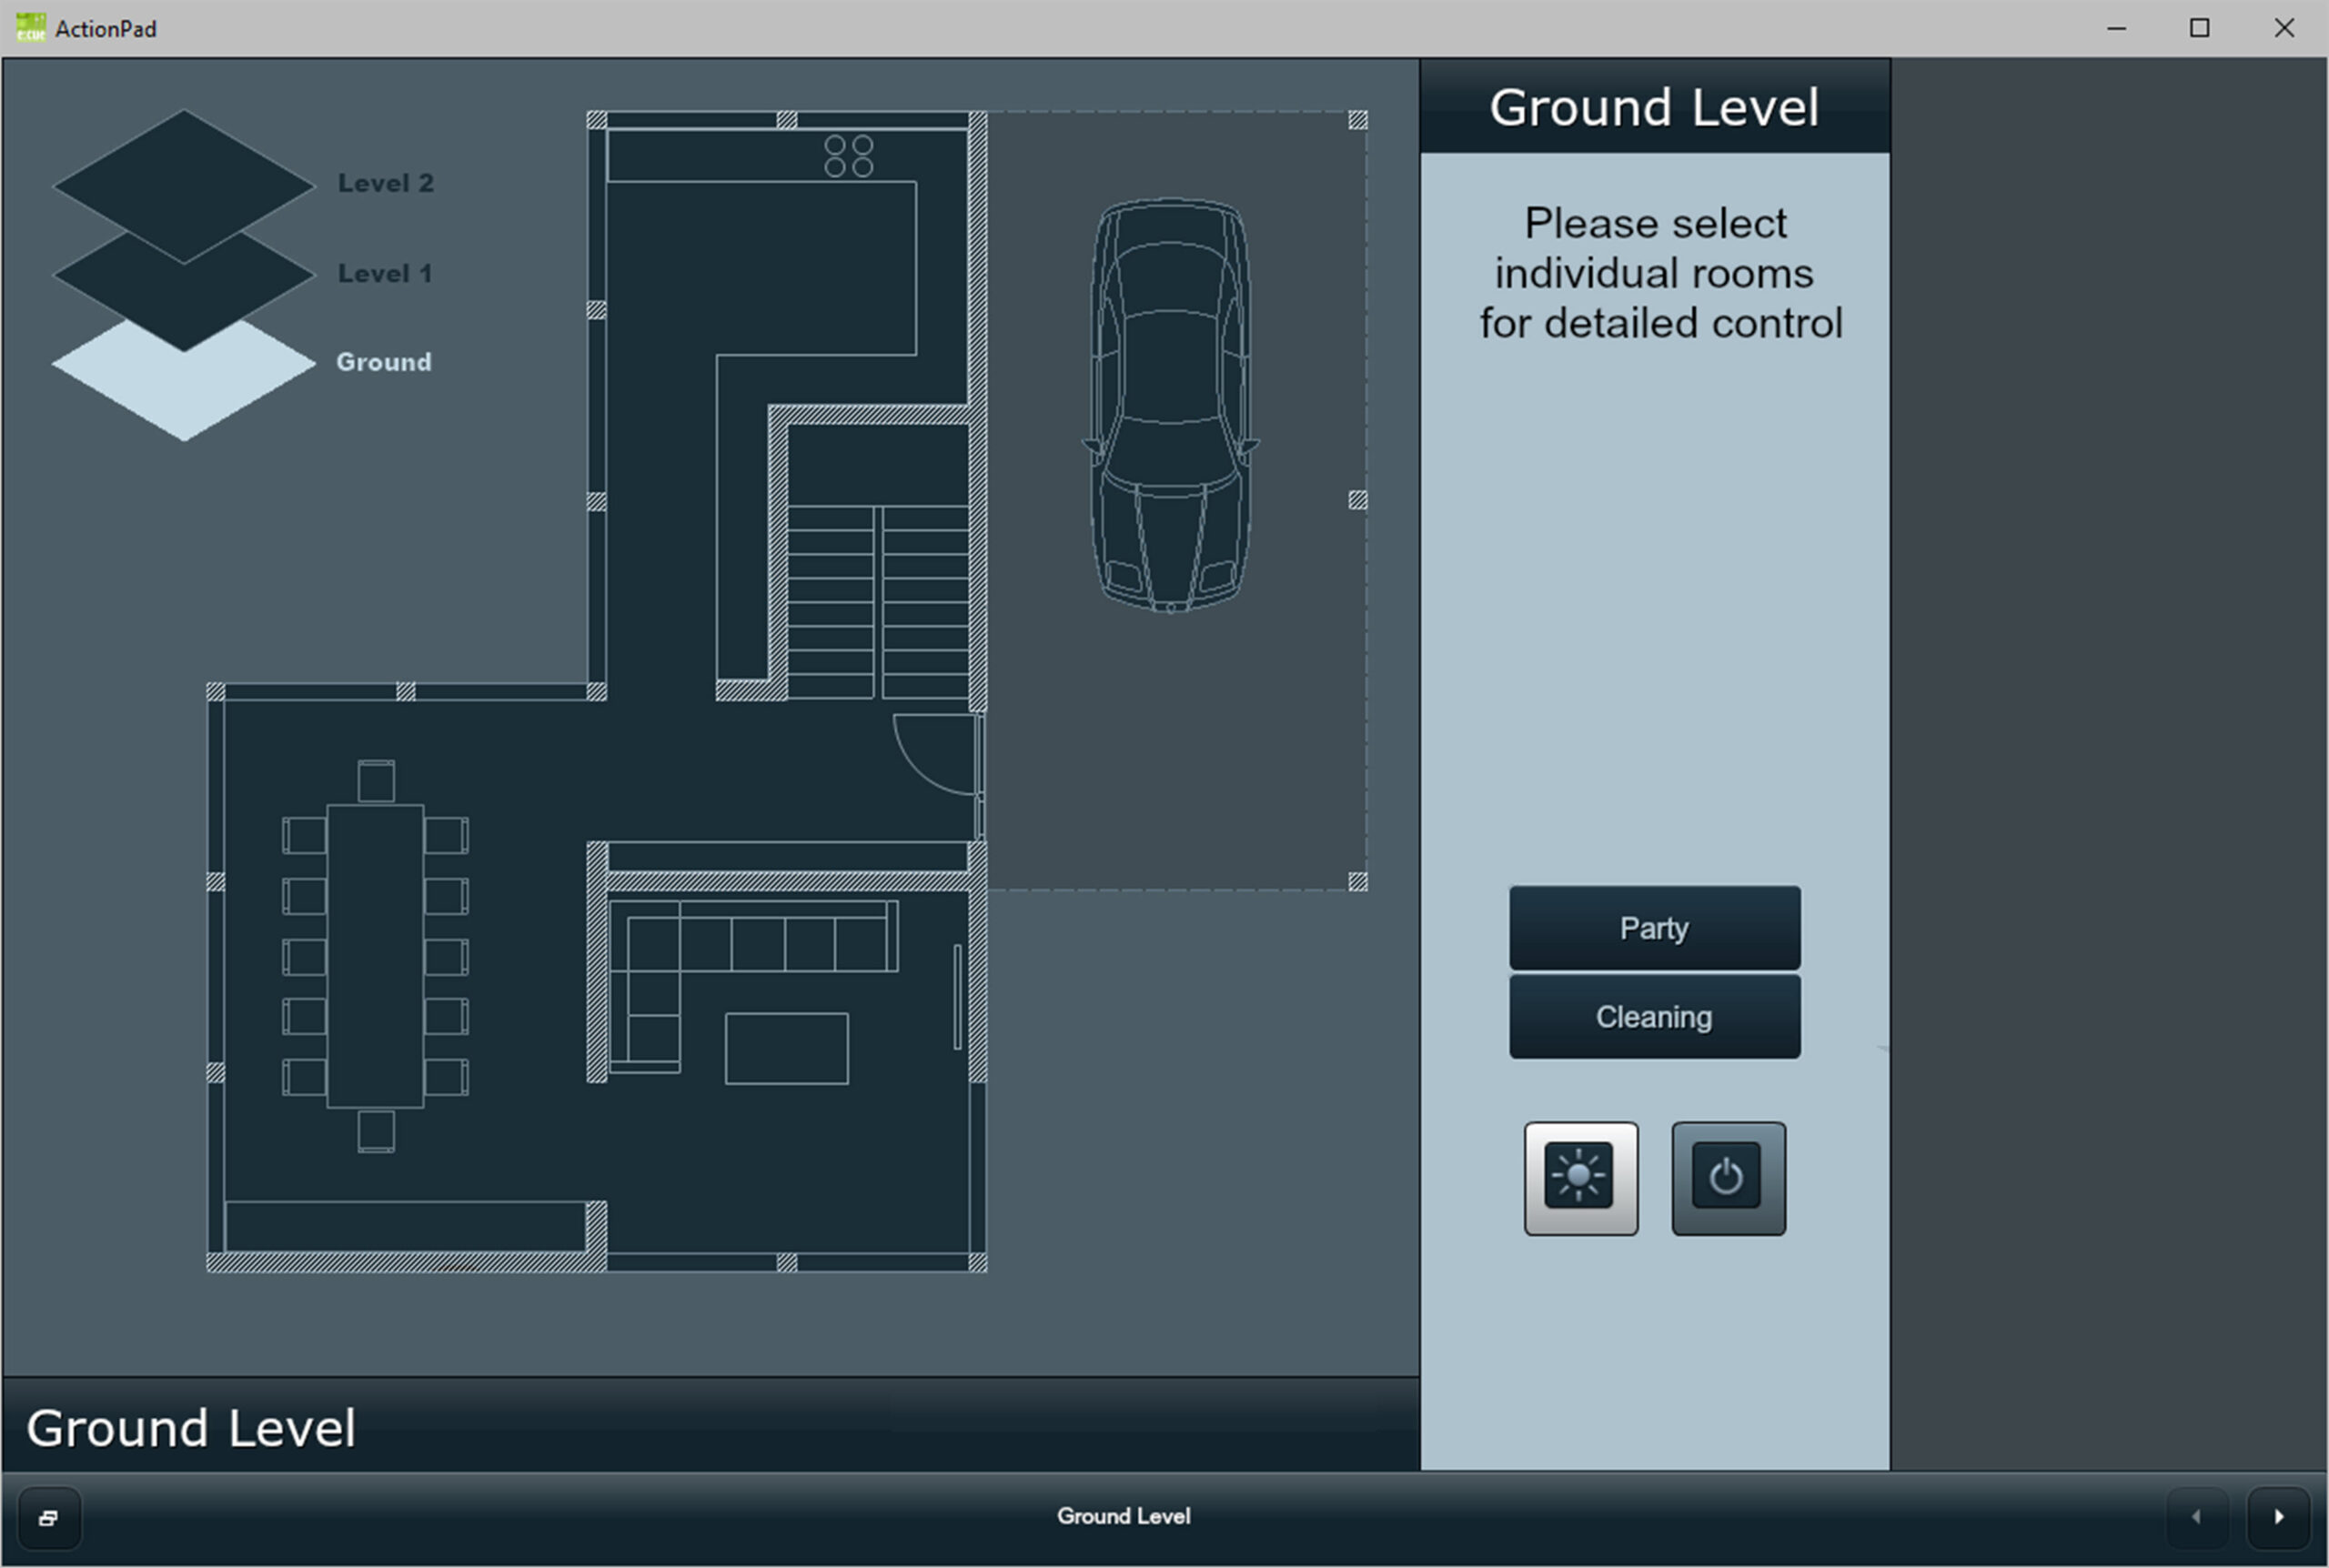Go to next page with right arrow
Screen dimensions: 2329x1568
tap(2278, 1517)
